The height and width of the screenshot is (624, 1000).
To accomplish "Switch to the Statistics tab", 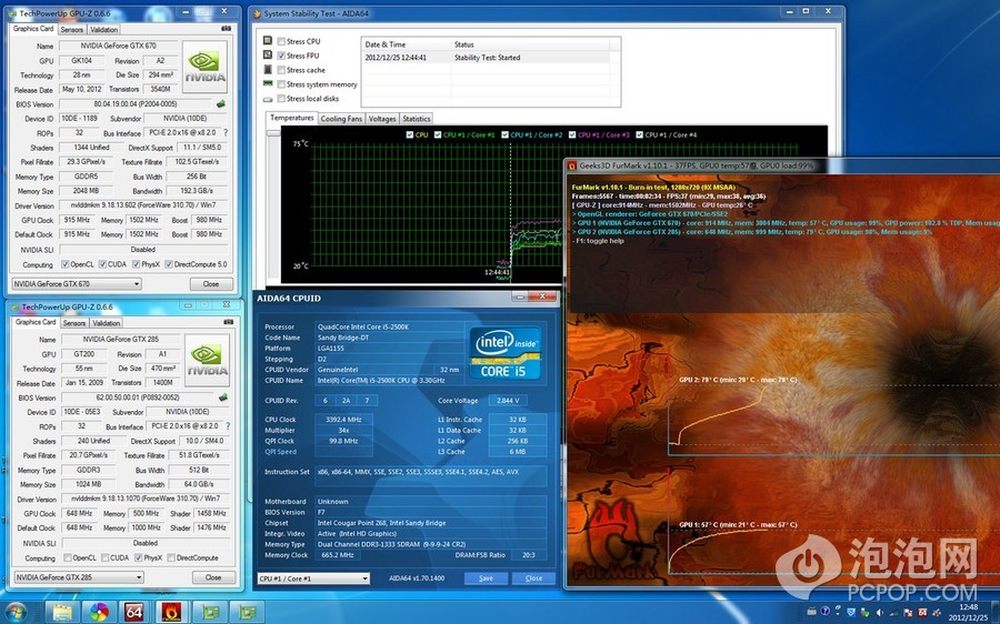I will pos(416,119).
